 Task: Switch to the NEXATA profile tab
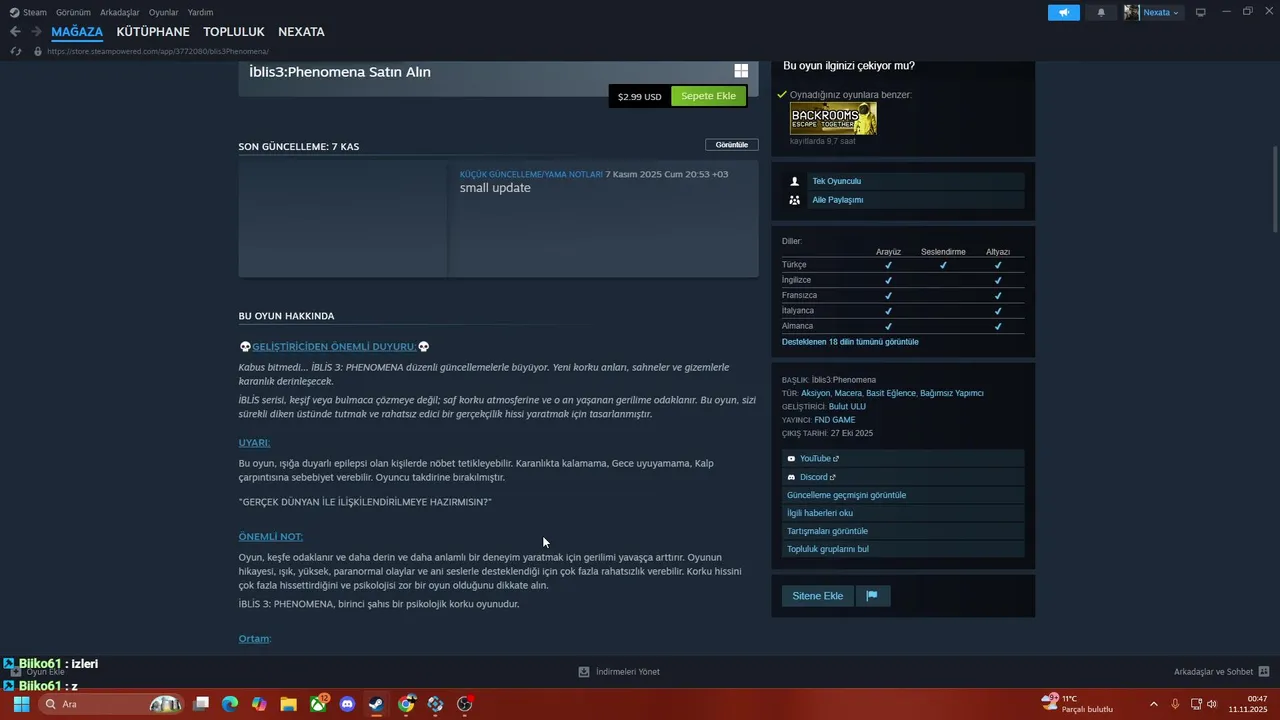(x=301, y=32)
